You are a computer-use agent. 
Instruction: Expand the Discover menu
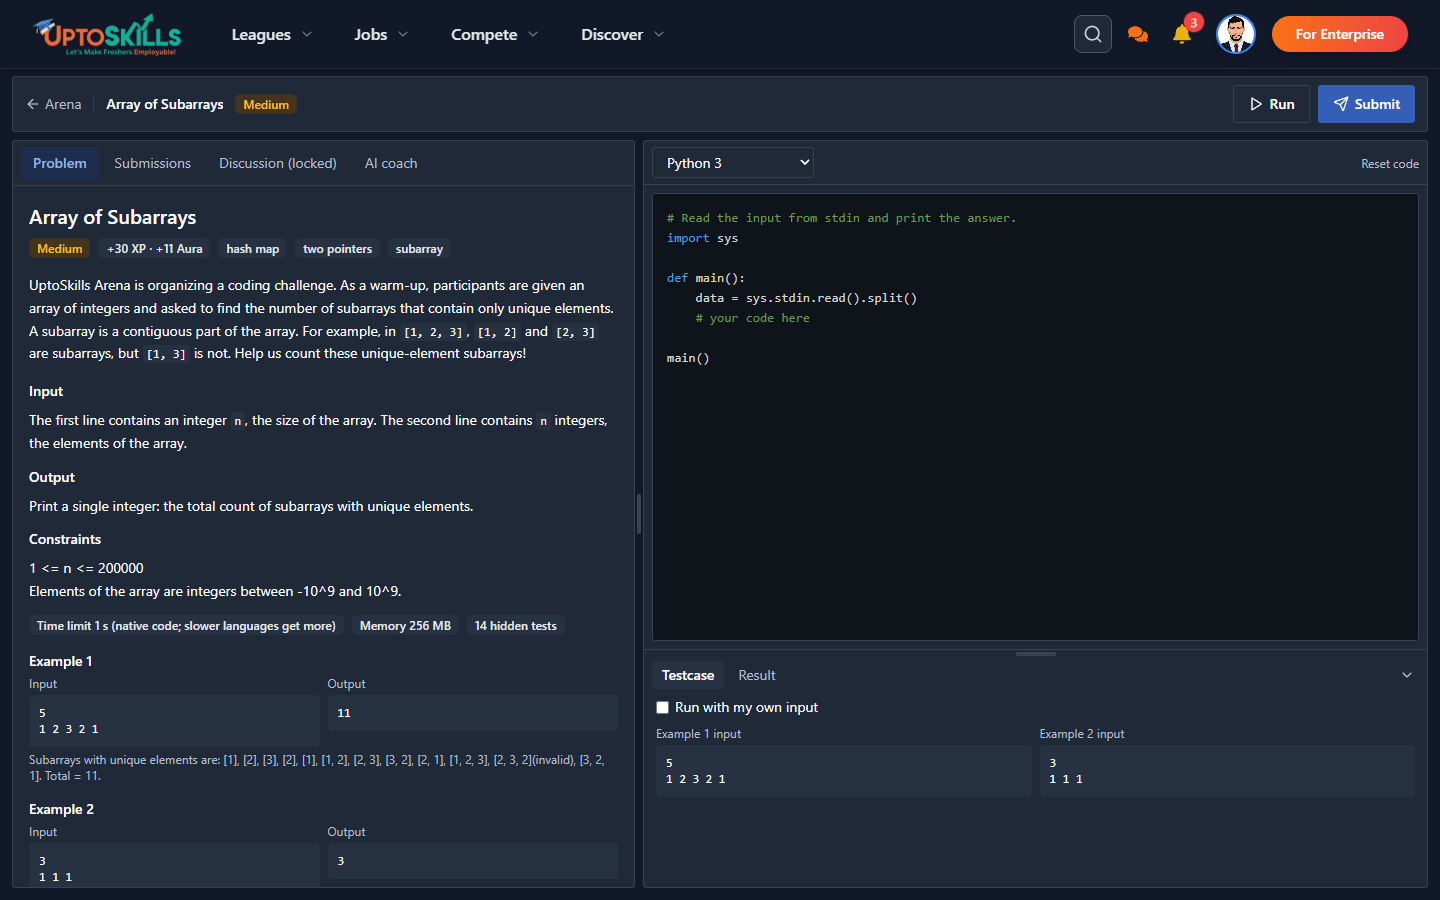click(x=623, y=34)
